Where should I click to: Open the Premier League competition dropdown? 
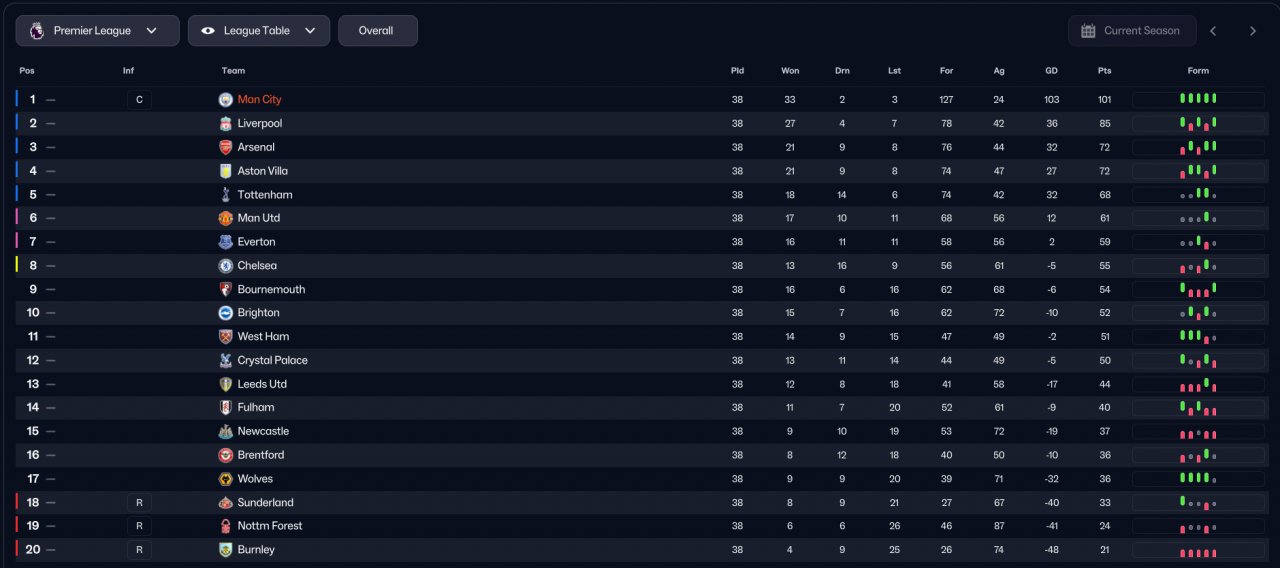click(97, 31)
